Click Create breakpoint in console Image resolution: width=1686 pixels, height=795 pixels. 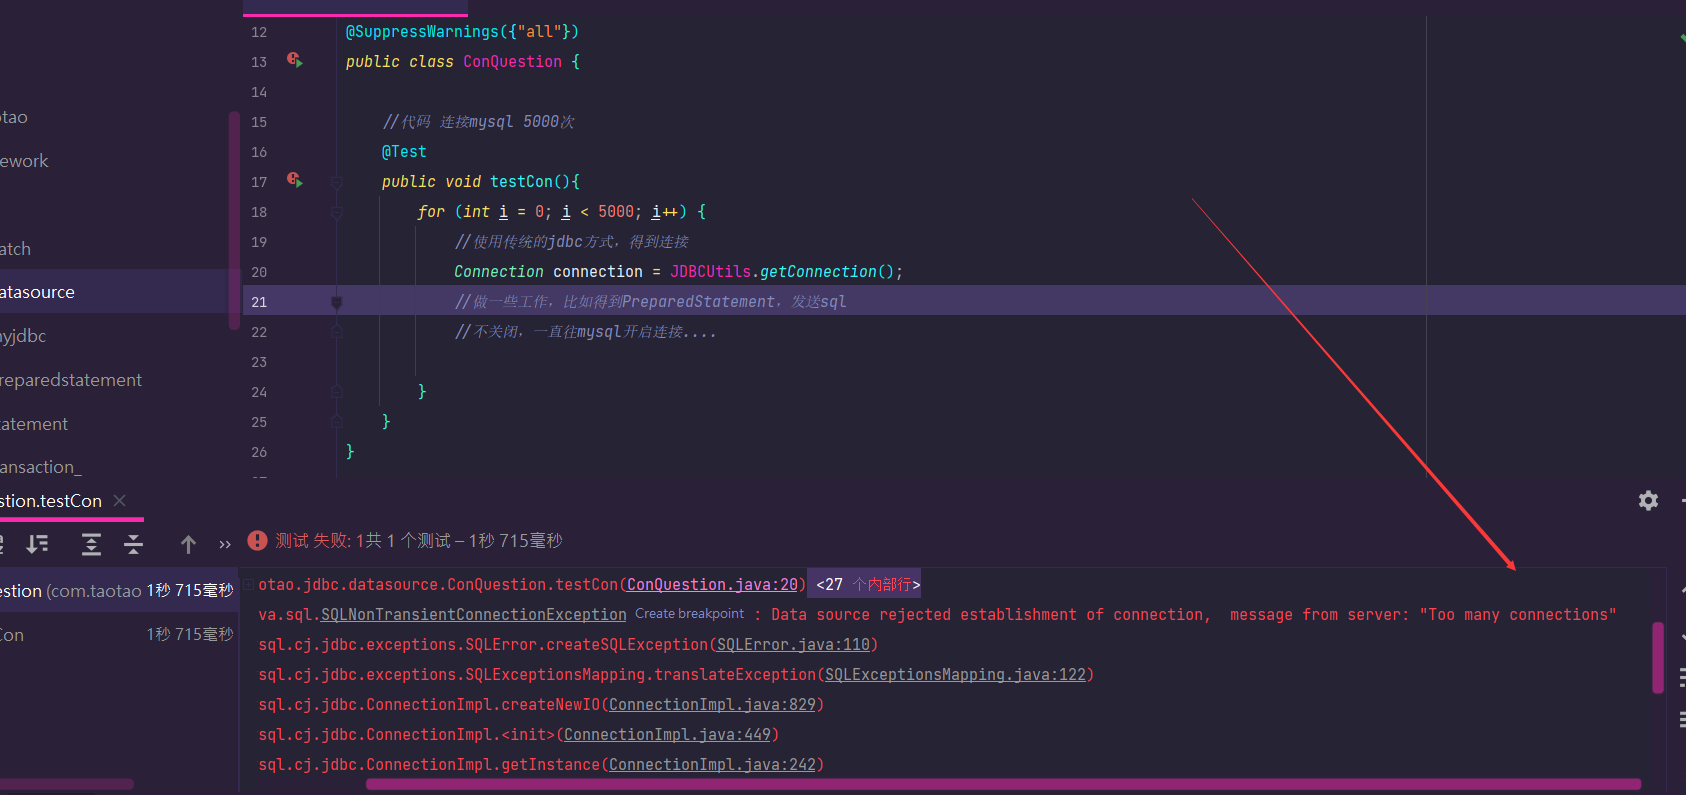point(689,614)
